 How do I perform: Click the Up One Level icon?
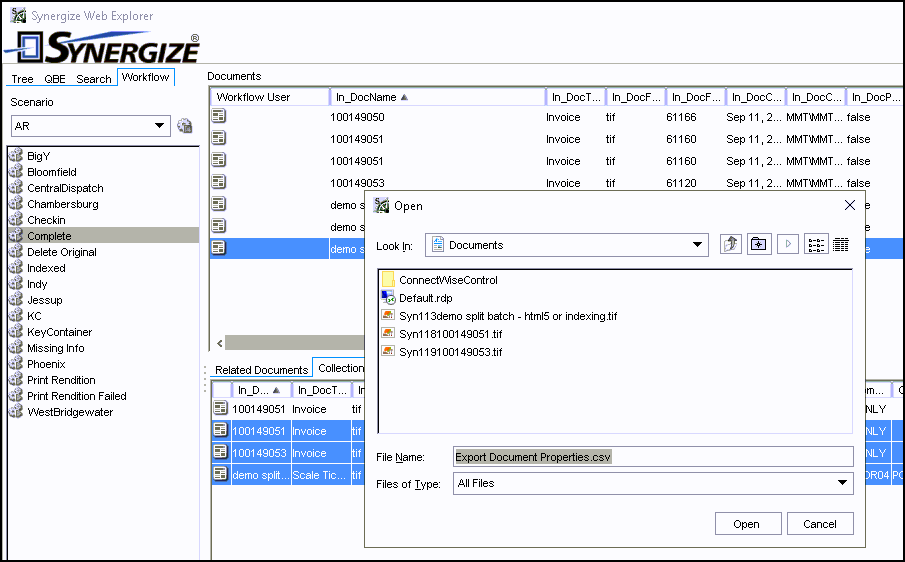(731, 244)
